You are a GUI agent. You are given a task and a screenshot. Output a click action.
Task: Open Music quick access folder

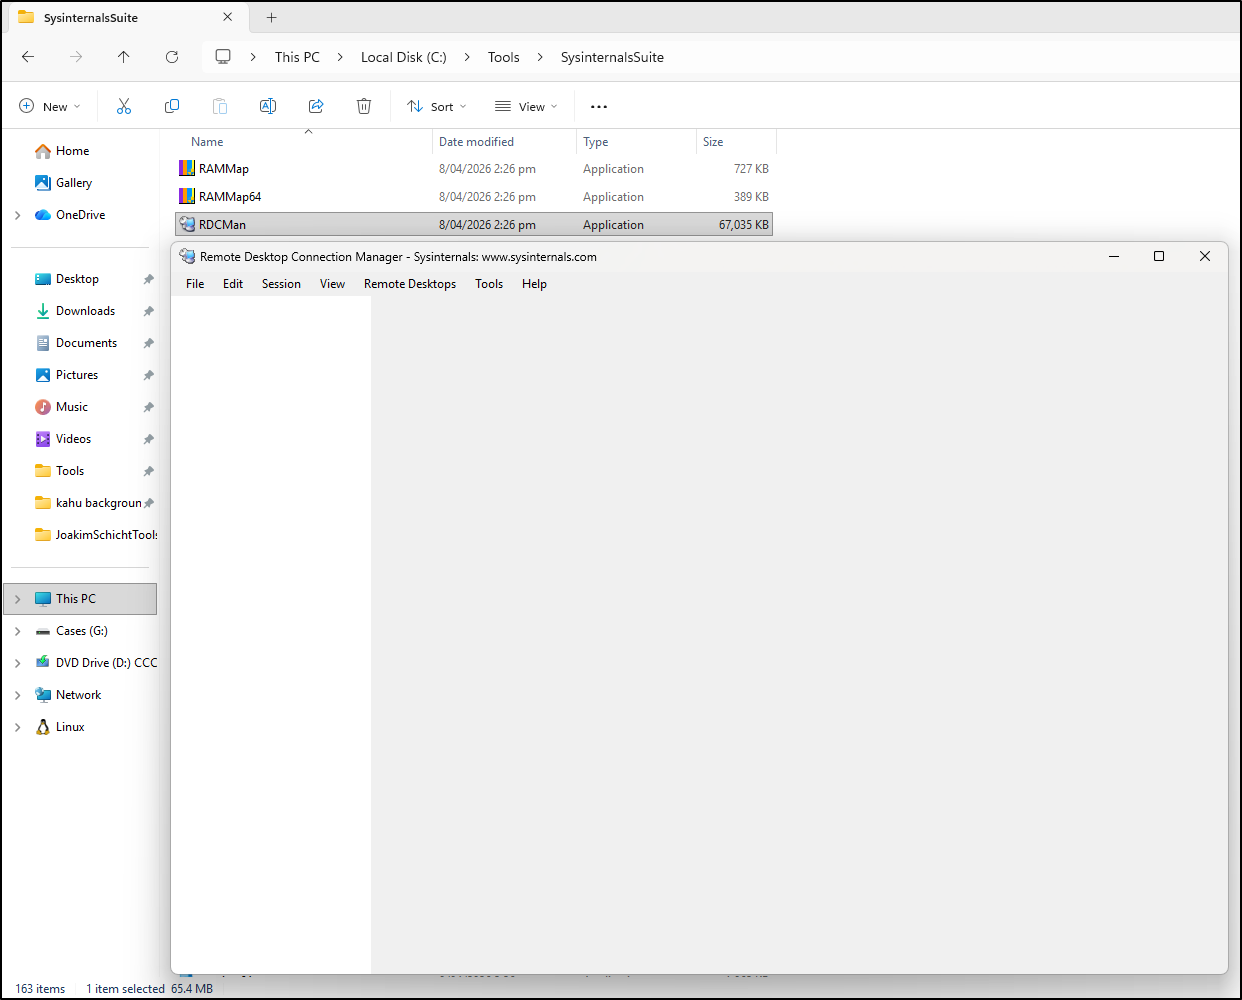pos(72,407)
